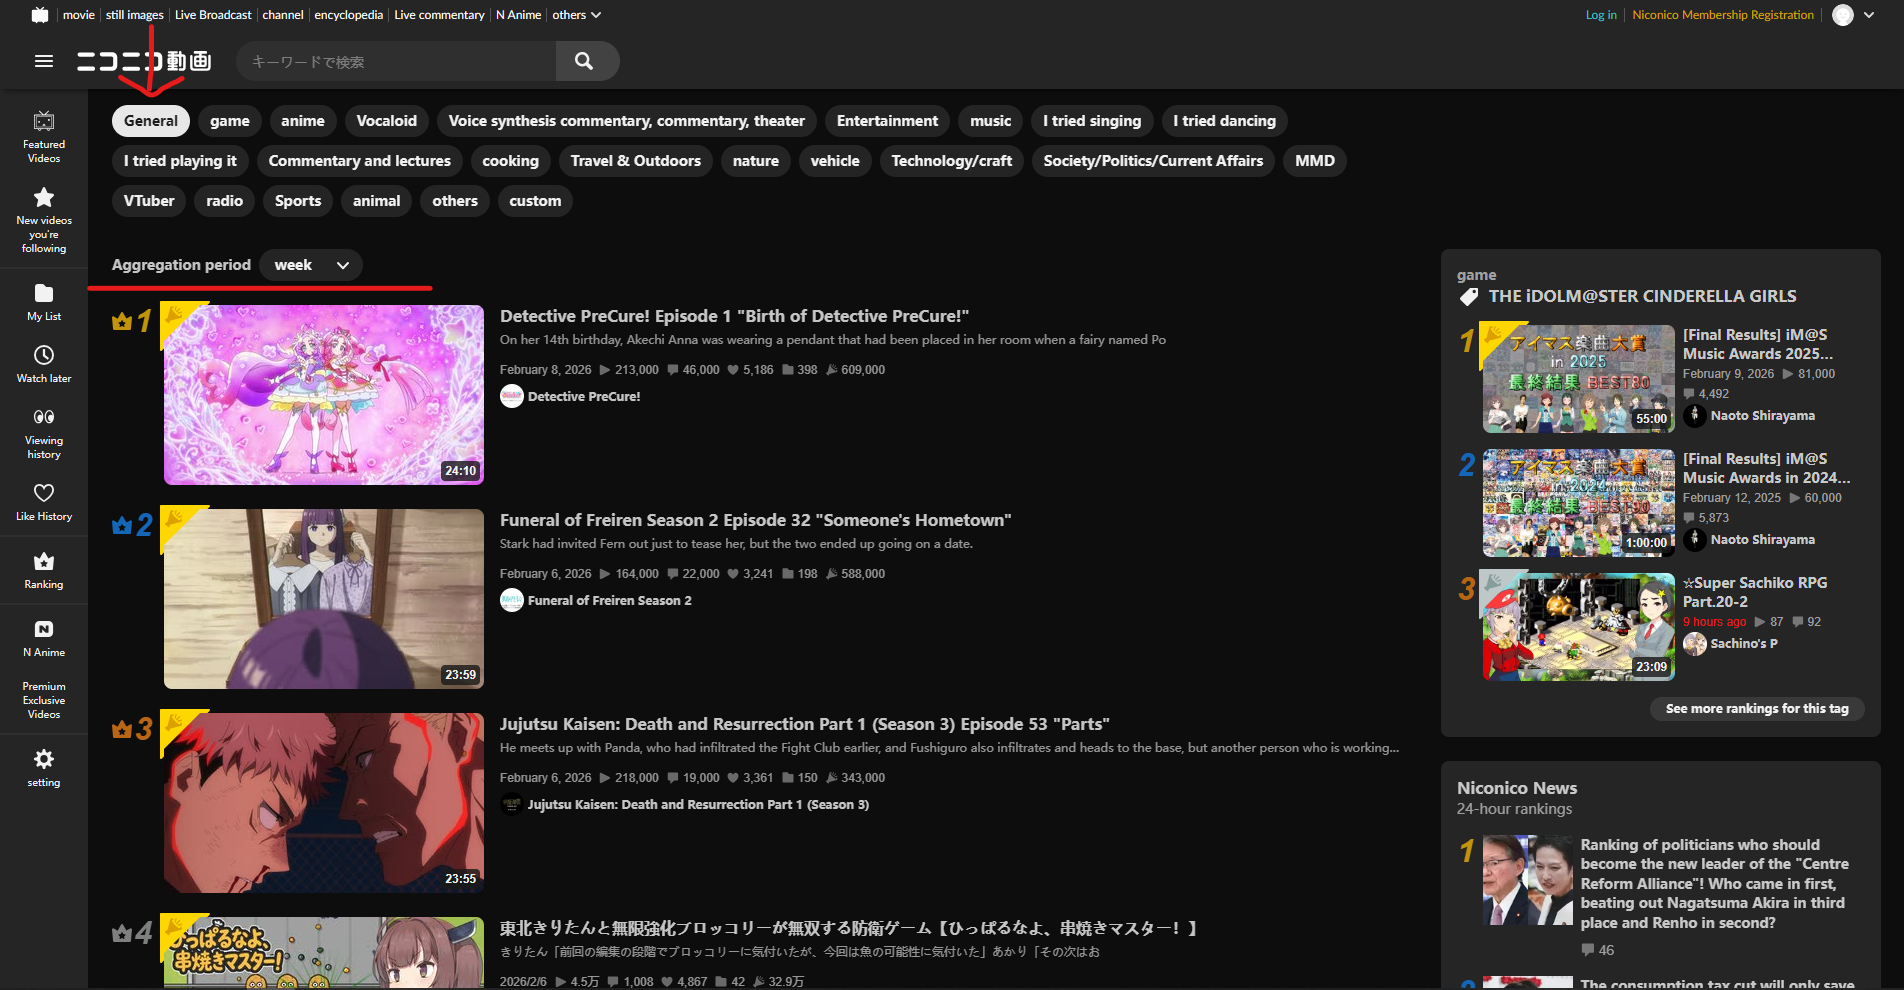1904x990 pixels.
Task: Click the Log in link
Action: [x=1601, y=15]
